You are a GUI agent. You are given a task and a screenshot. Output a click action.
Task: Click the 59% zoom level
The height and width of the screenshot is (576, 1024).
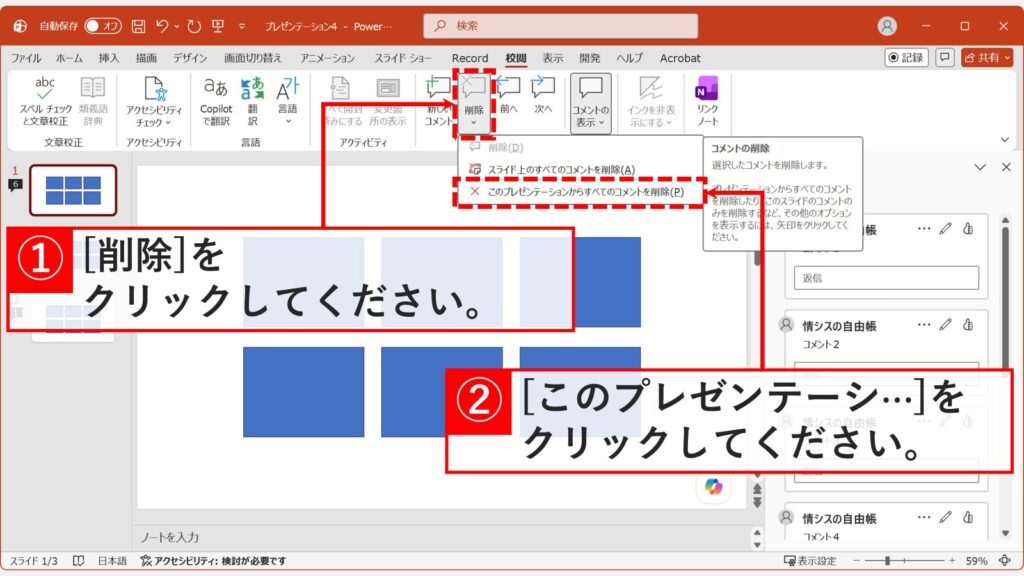click(976, 561)
